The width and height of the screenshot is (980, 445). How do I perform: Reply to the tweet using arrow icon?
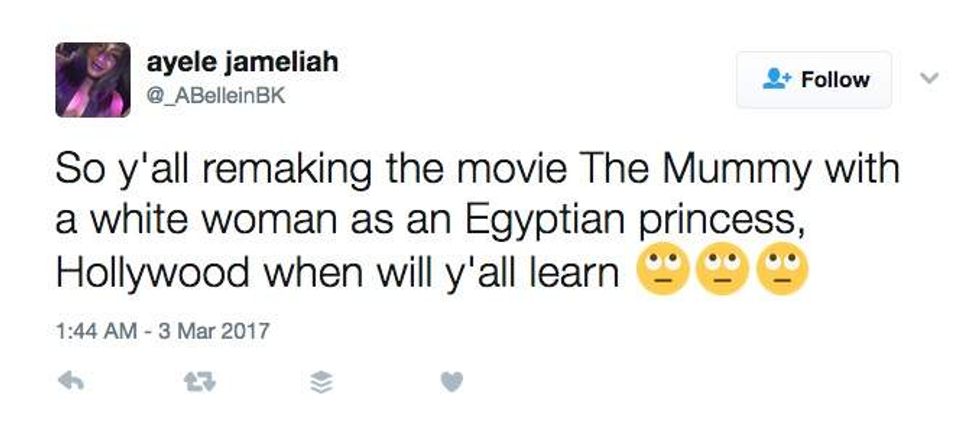point(68,380)
